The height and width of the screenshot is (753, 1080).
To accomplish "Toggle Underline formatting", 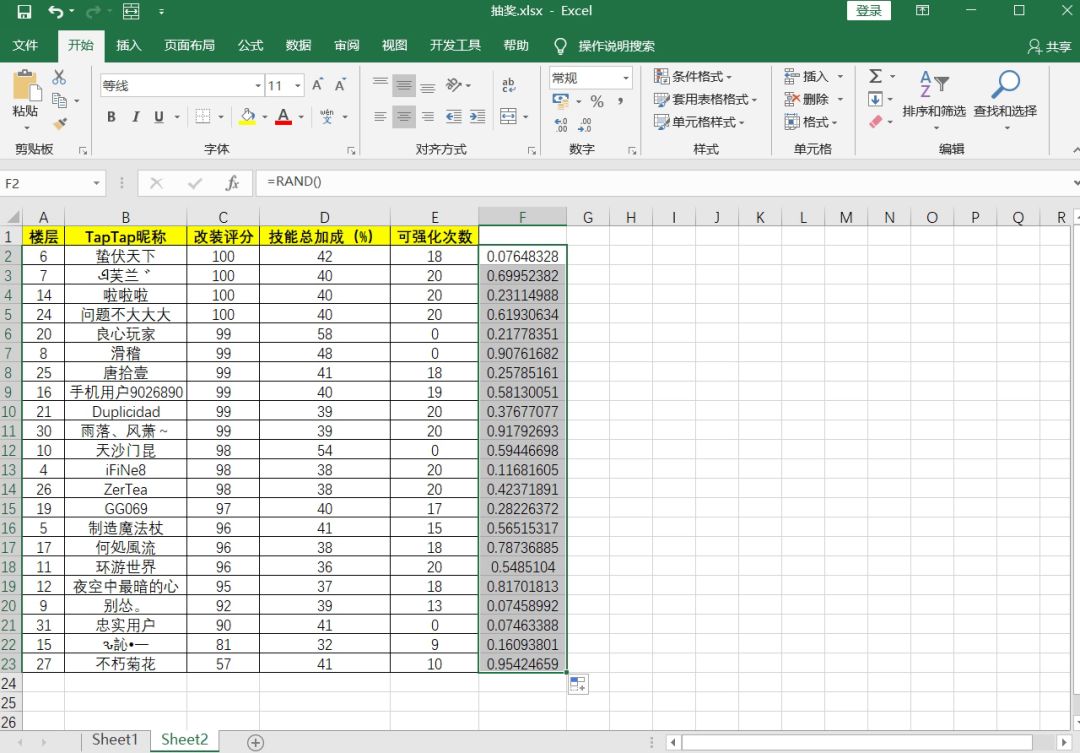I will [x=159, y=116].
